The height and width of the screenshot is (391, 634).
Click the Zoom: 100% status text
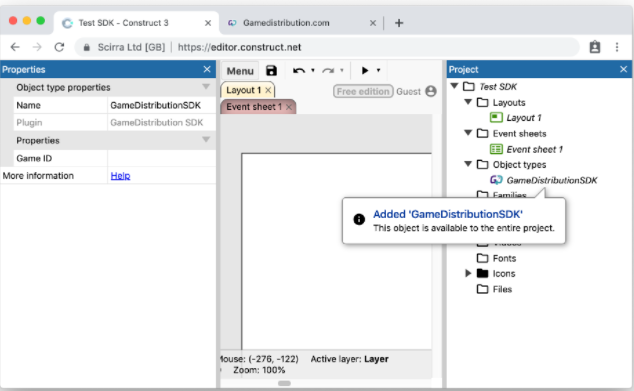259,370
